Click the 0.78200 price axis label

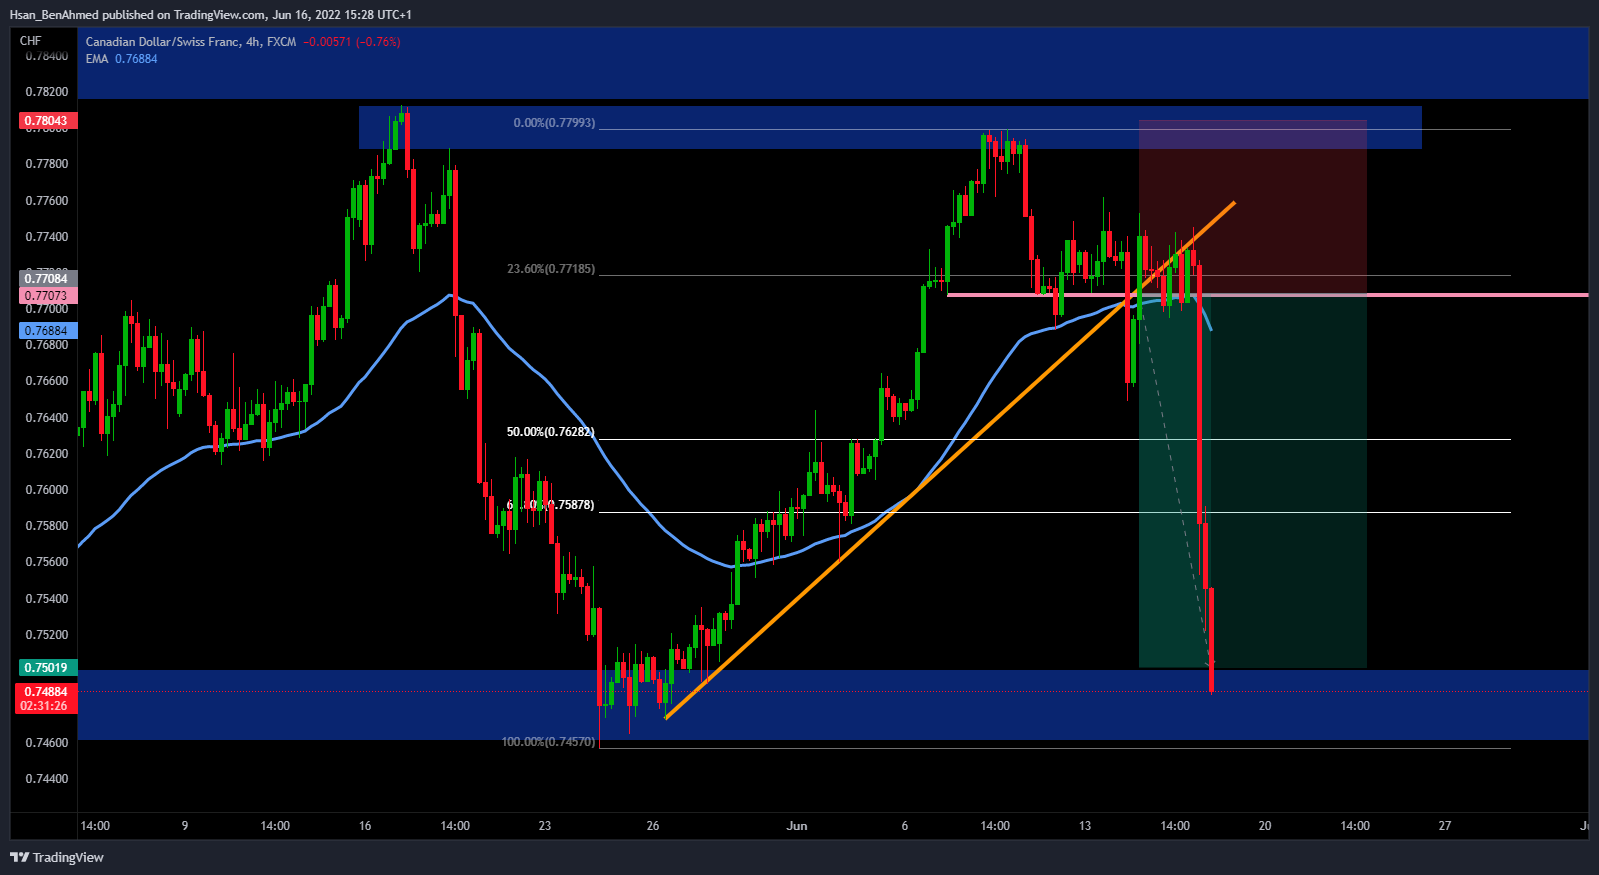[47, 92]
